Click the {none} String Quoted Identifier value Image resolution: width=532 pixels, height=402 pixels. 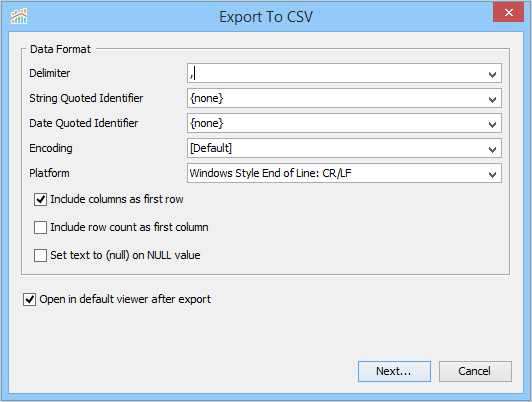207,98
